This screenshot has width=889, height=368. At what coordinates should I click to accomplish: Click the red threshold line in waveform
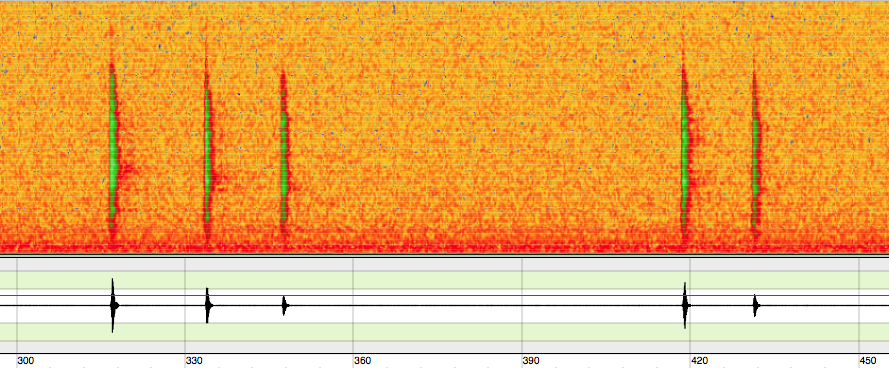444,295
